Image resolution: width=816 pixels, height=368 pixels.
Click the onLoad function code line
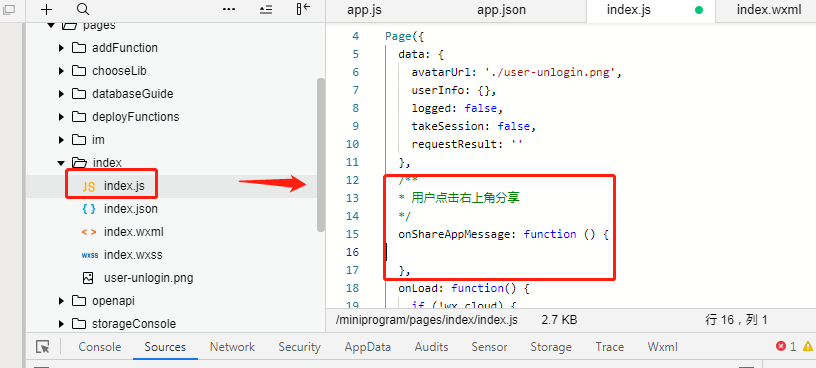point(464,288)
